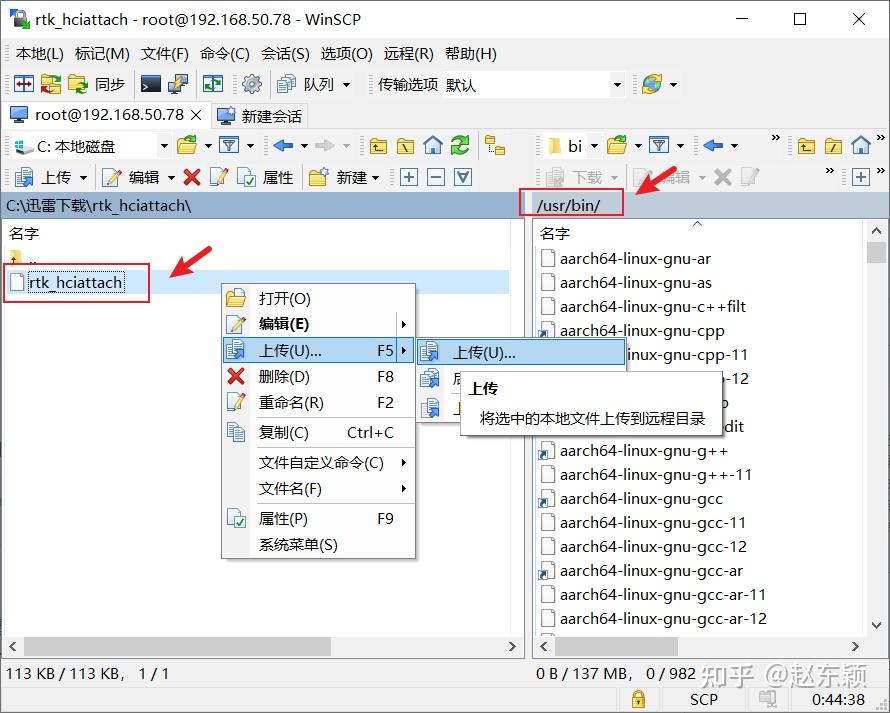The image size is (890, 713).
Task: Click the preferences gear icon
Action: pyautogui.click(x=251, y=84)
